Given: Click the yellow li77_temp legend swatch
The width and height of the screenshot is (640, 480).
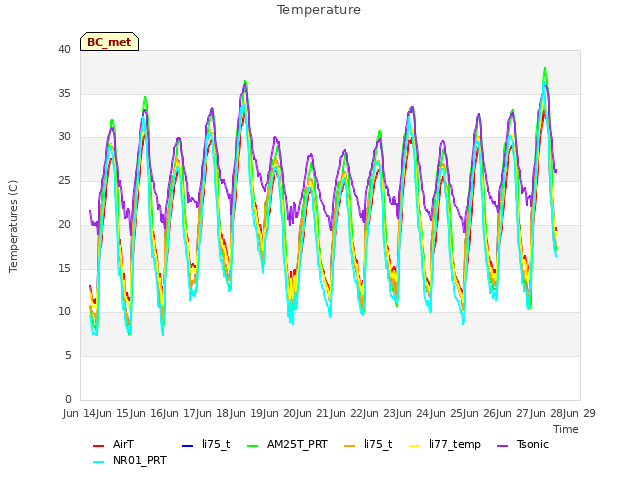Looking at the screenshot, I should coord(415,446).
